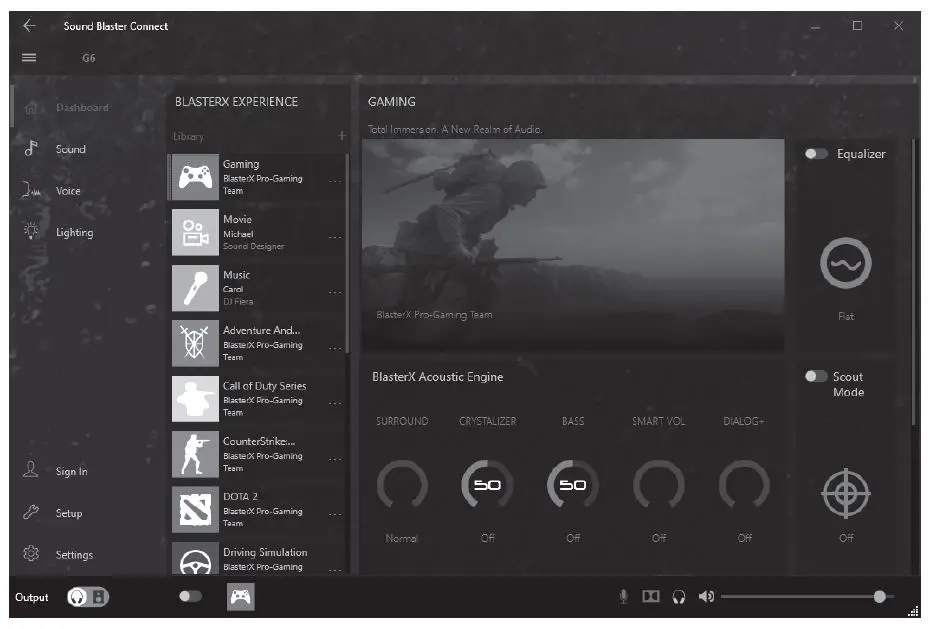Toggle the Scout Mode switch
The image size is (928, 629).
click(x=816, y=376)
